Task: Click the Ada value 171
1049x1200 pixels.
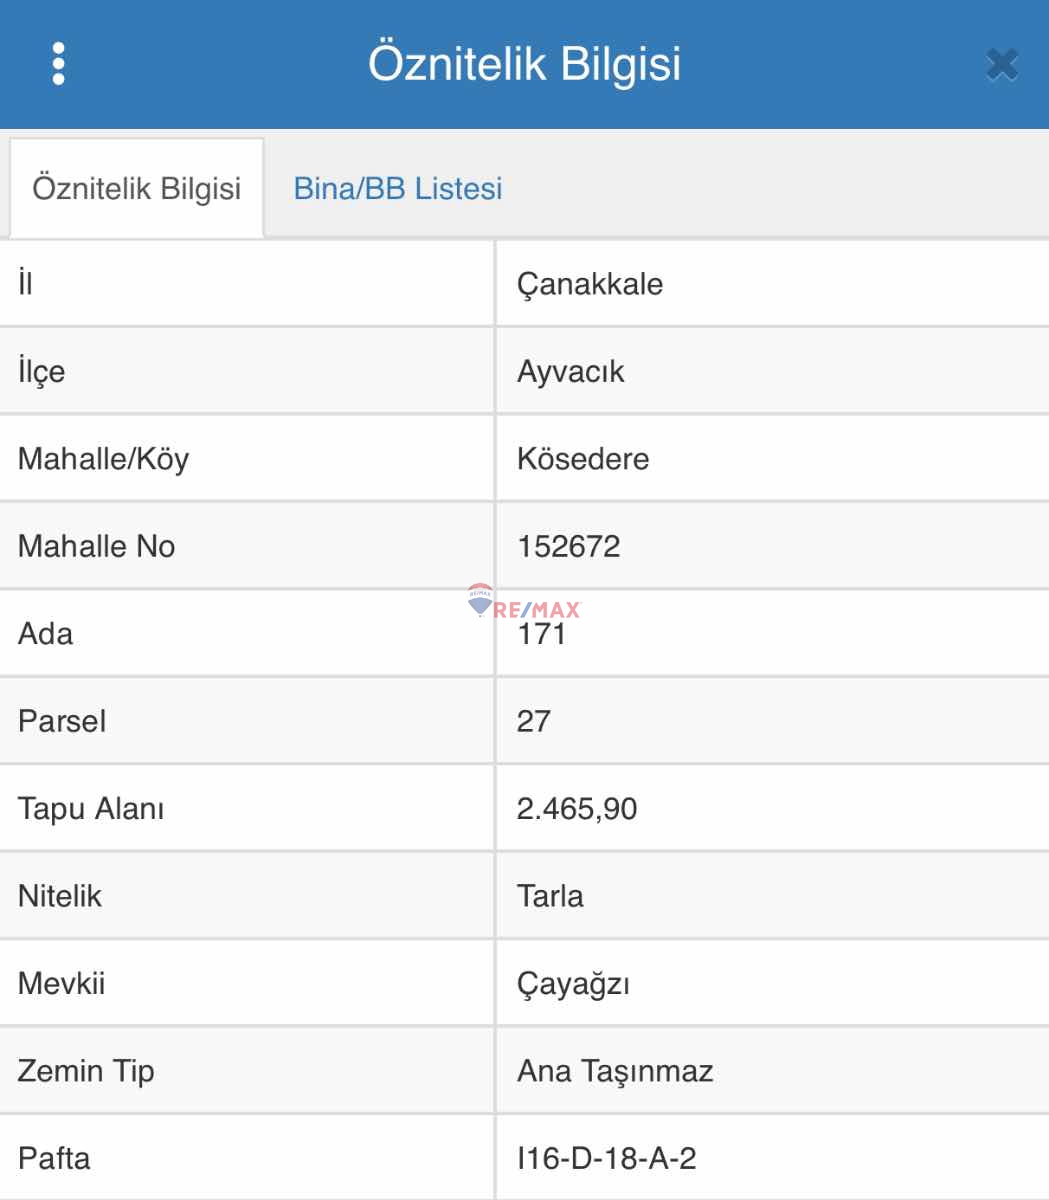Action: coord(542,635)
